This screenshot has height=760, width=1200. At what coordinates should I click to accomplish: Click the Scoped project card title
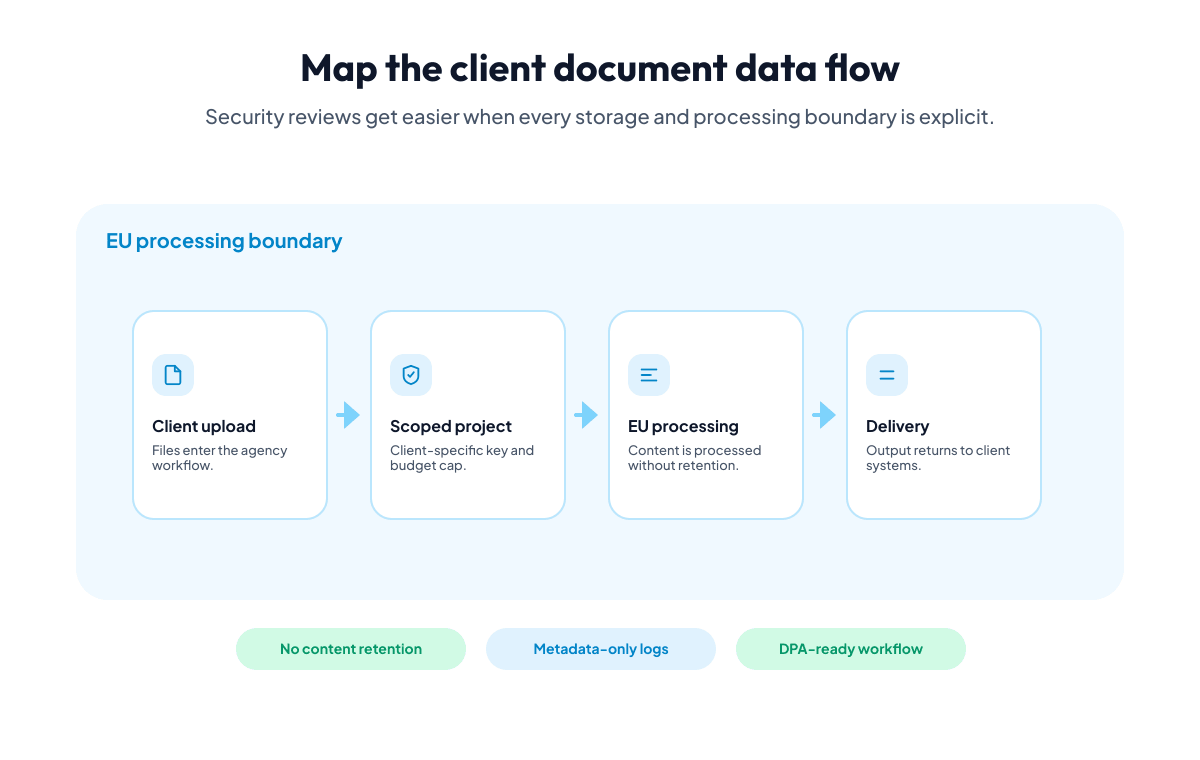click(x=451, y=426)
